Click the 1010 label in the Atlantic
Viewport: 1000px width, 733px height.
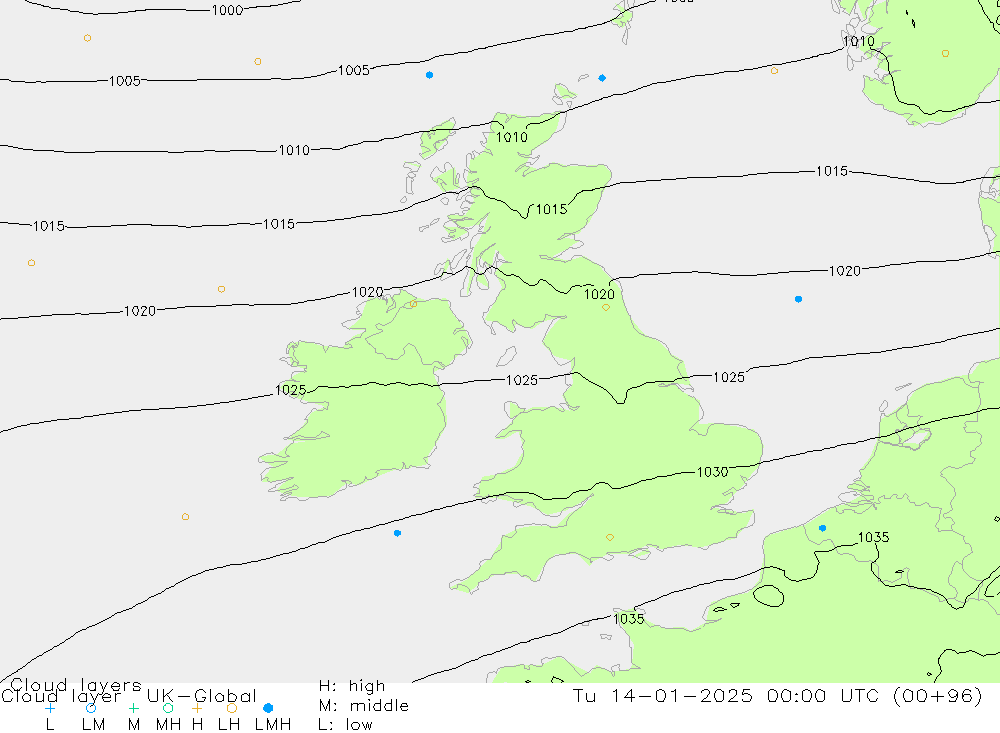(x=294, y=151)
